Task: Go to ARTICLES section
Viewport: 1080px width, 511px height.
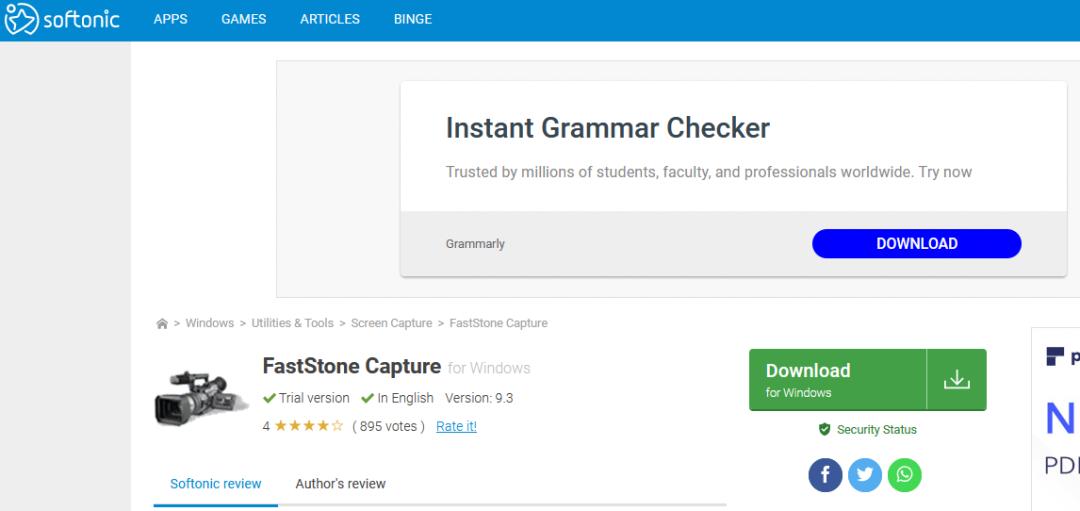Action: click(x=330, y=19)
